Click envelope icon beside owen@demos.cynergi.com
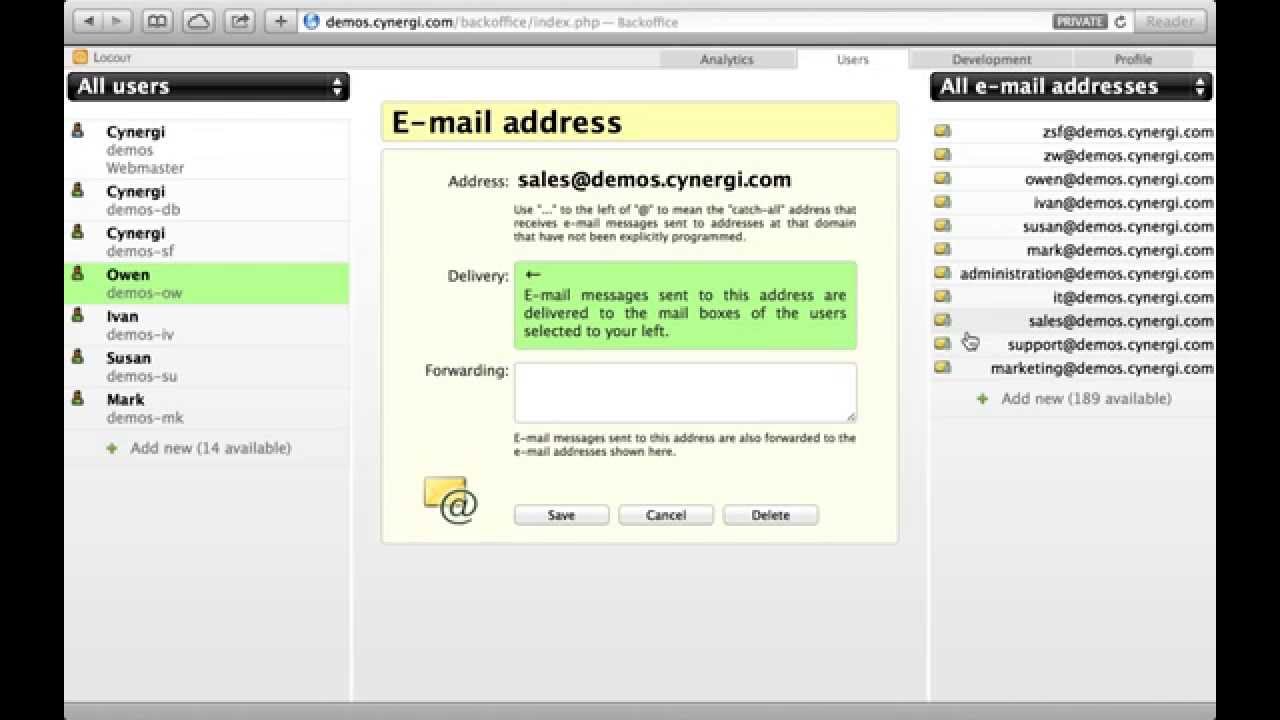Screen dimensions: 1280x720 942,178
